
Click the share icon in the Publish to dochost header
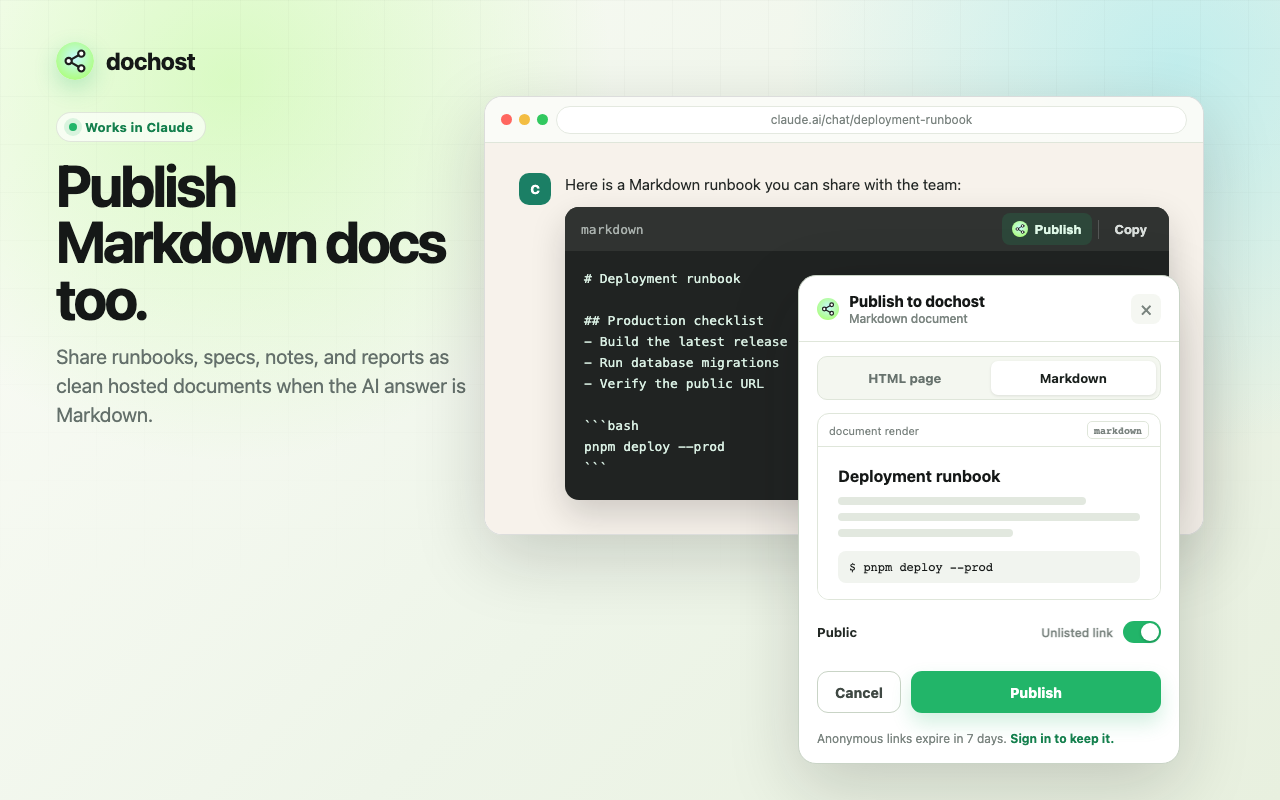click(828, 309)
